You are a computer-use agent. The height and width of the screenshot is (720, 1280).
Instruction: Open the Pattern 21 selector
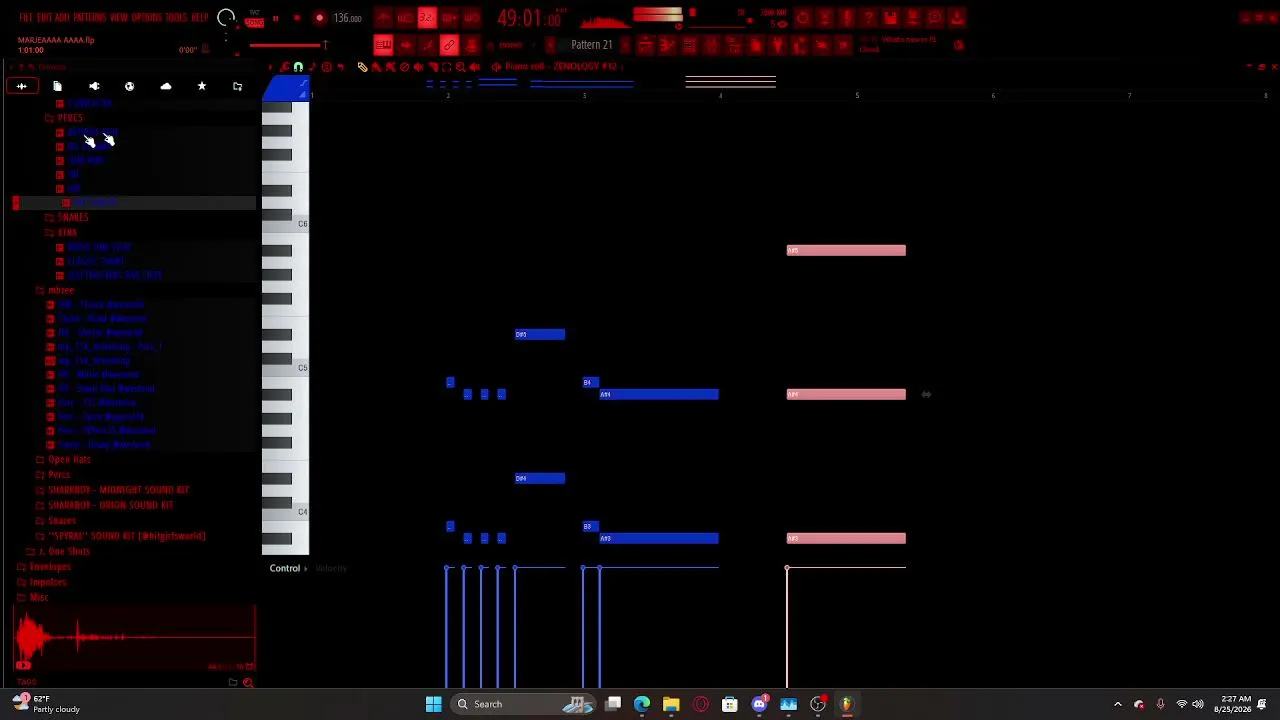(x=591, y=45)
